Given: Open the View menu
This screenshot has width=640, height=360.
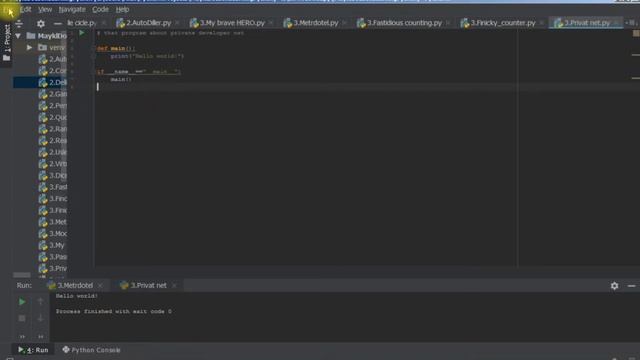Looking at the screenshot, I should [x=45, y=9].
